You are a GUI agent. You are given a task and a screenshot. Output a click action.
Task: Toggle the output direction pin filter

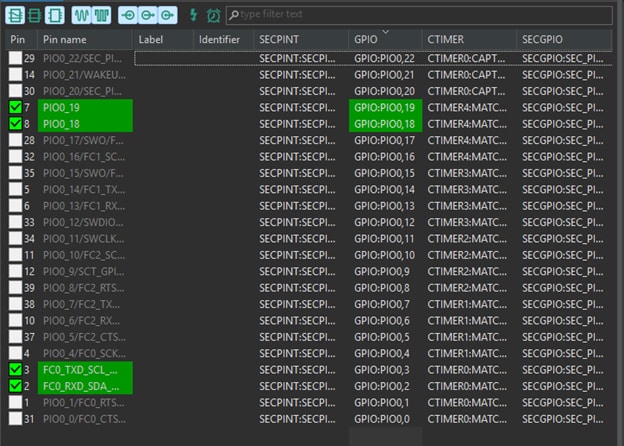tap(168, 15)
